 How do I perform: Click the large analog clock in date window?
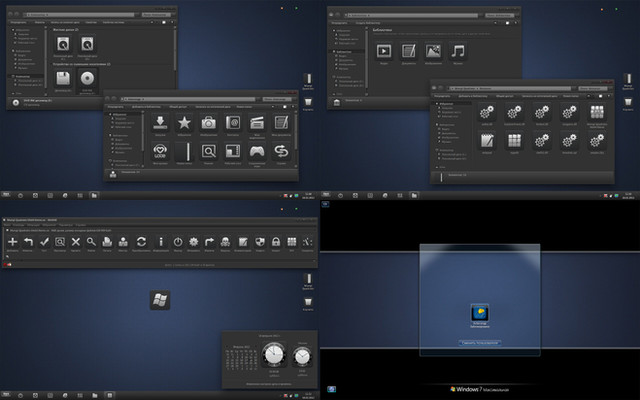[x=273, y=354]
